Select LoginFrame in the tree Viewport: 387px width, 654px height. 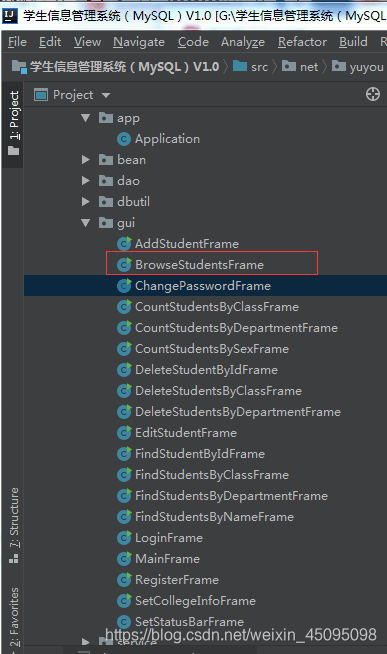tap(169, 538)
